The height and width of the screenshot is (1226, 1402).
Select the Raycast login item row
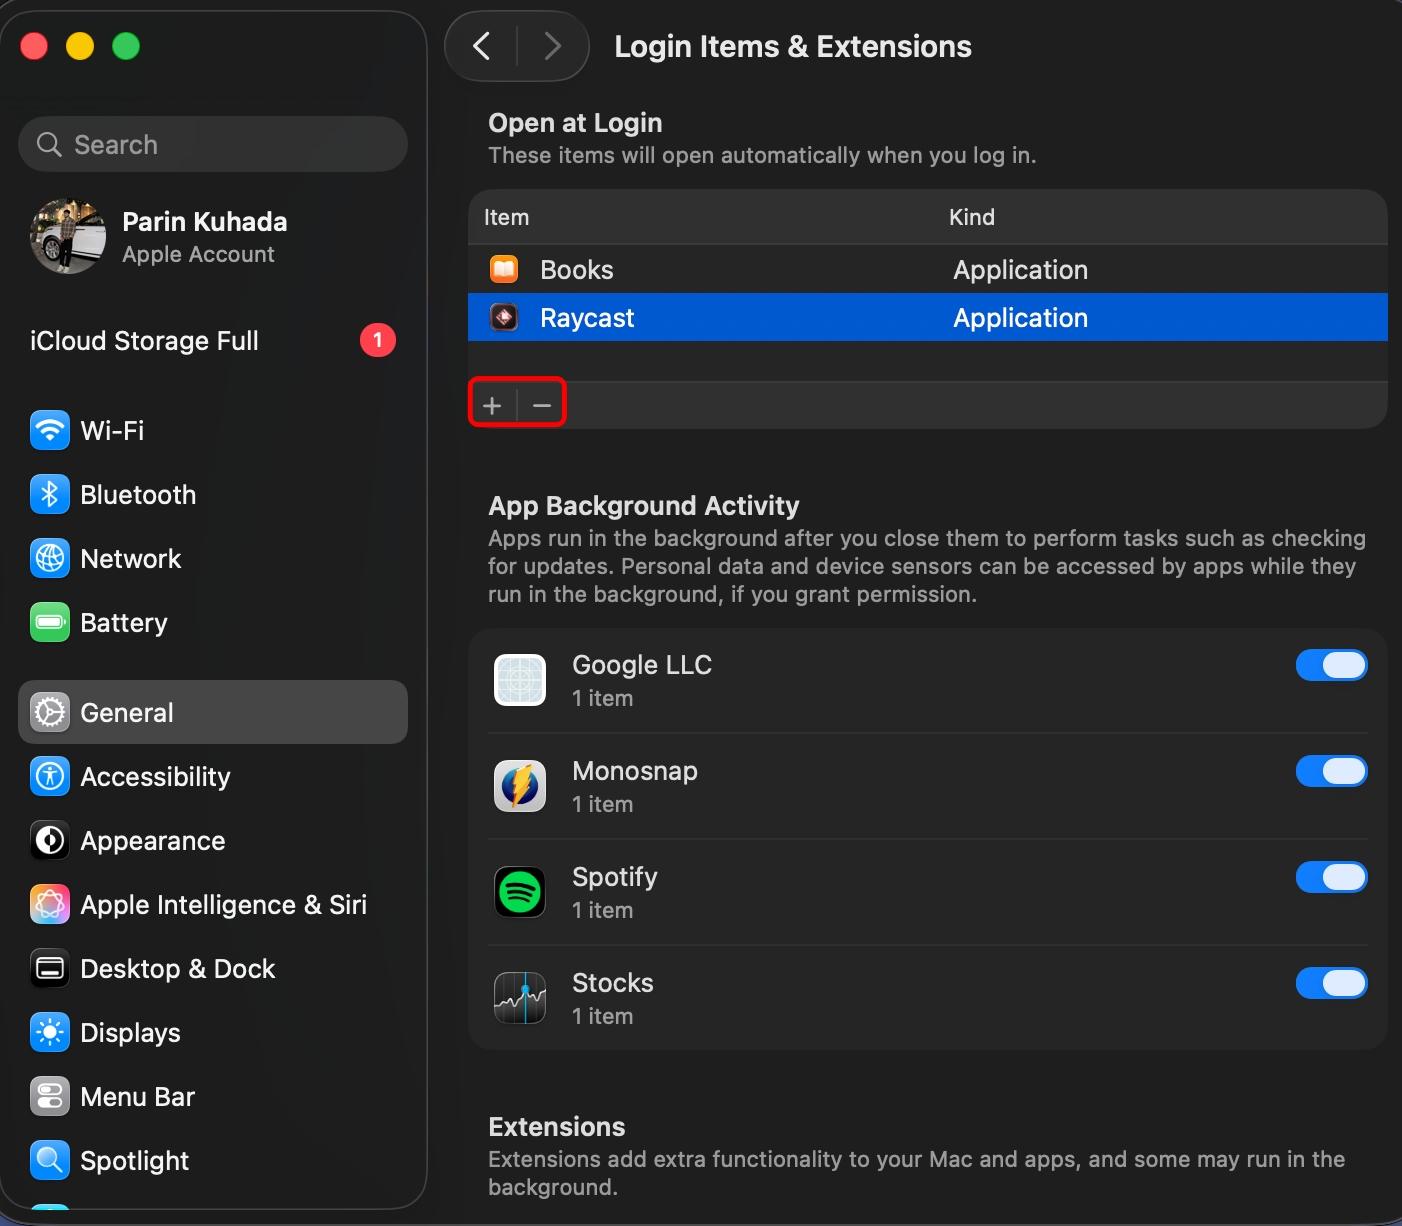(x=928, y=318)
